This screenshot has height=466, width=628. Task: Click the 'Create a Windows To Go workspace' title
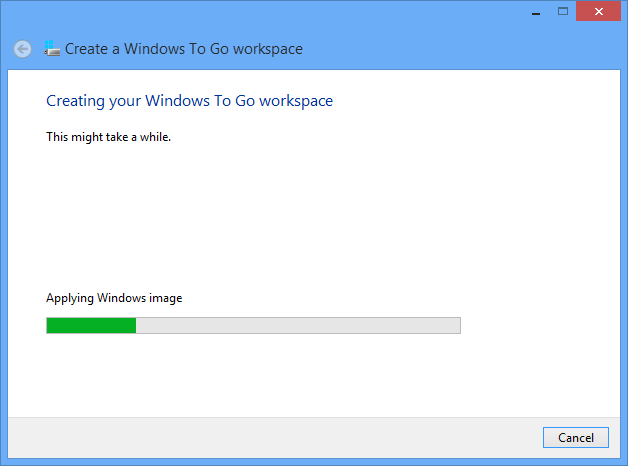click(184, 49)
